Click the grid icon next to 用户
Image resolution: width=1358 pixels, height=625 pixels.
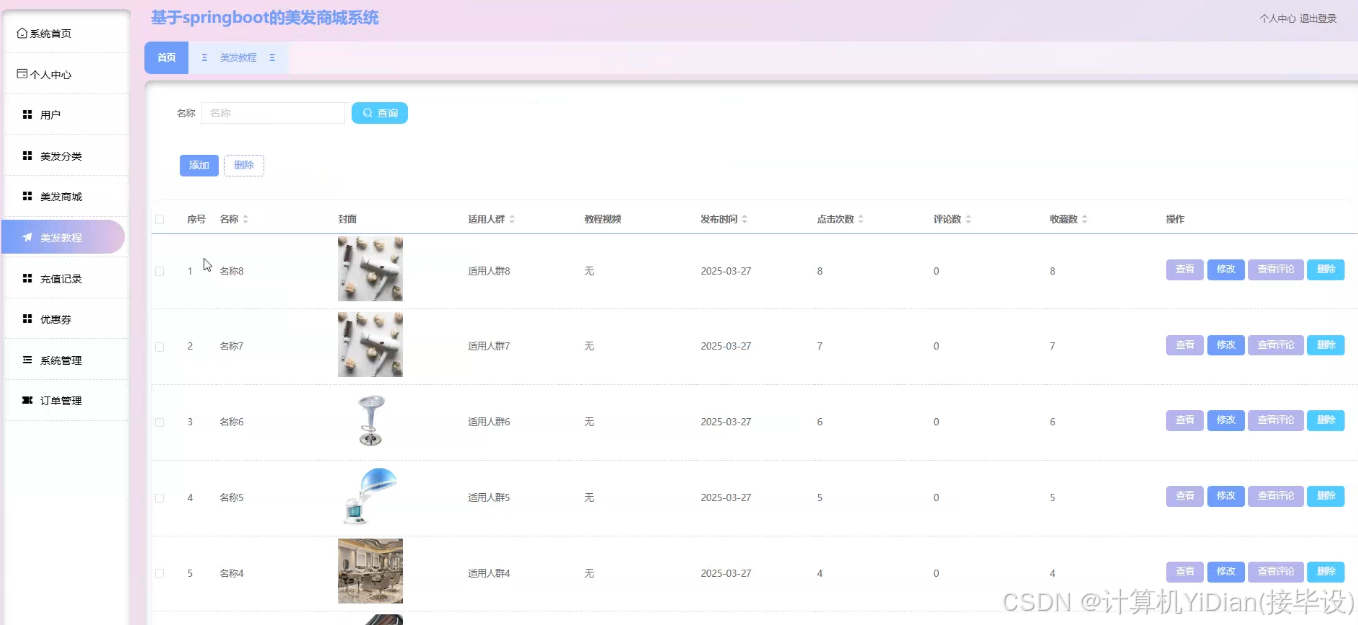click(x=27, y=115)
